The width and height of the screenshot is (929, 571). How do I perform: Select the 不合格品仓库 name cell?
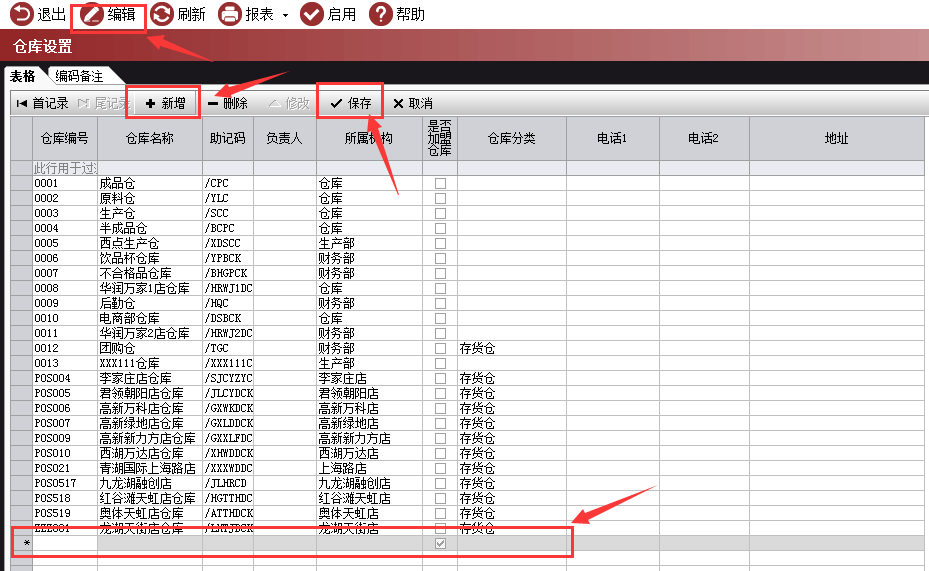pos(150,274)
